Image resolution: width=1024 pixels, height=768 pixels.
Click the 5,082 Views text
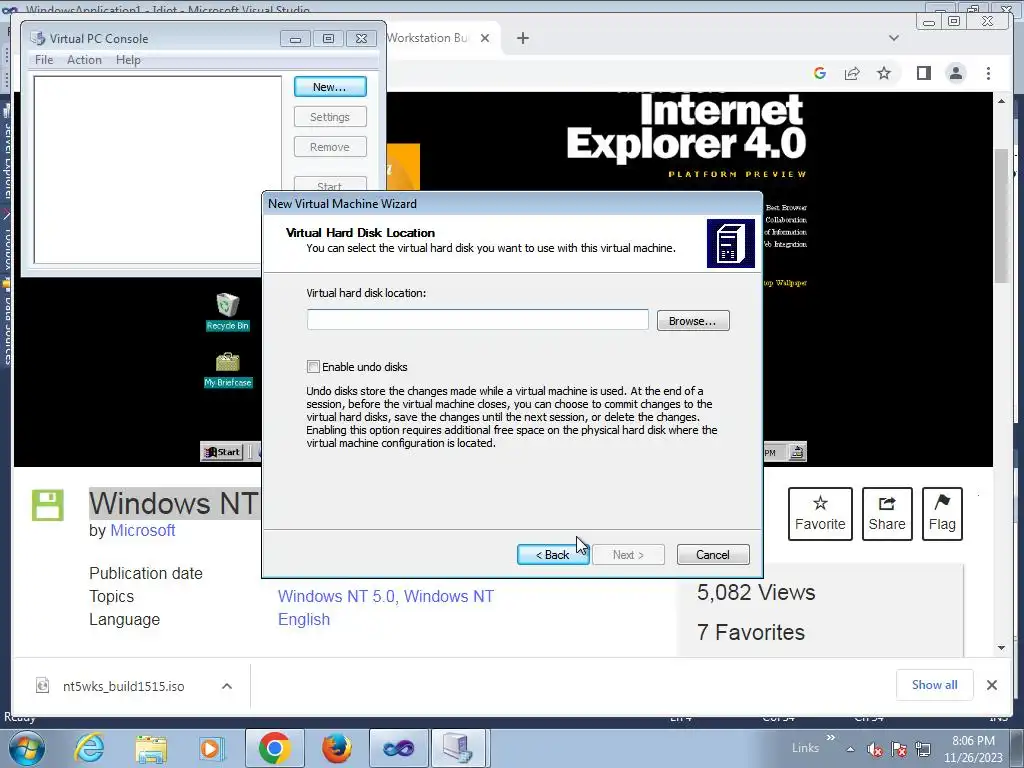756,592
